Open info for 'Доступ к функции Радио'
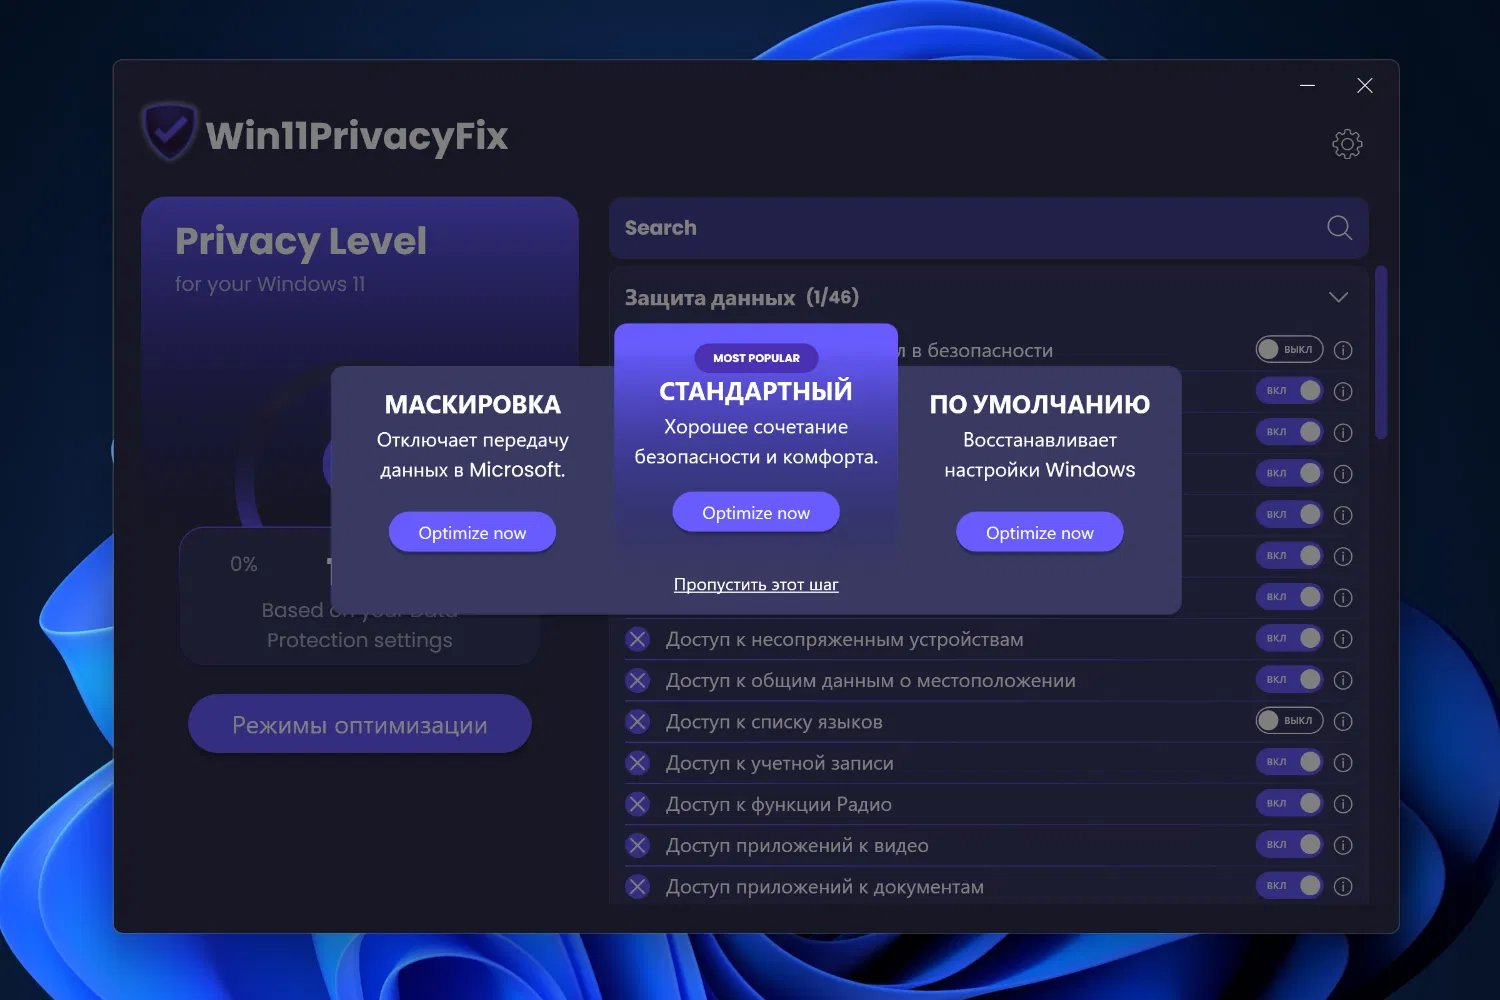The width and height of the screenshot is (1500, 1000). [x=1343, y=804]
